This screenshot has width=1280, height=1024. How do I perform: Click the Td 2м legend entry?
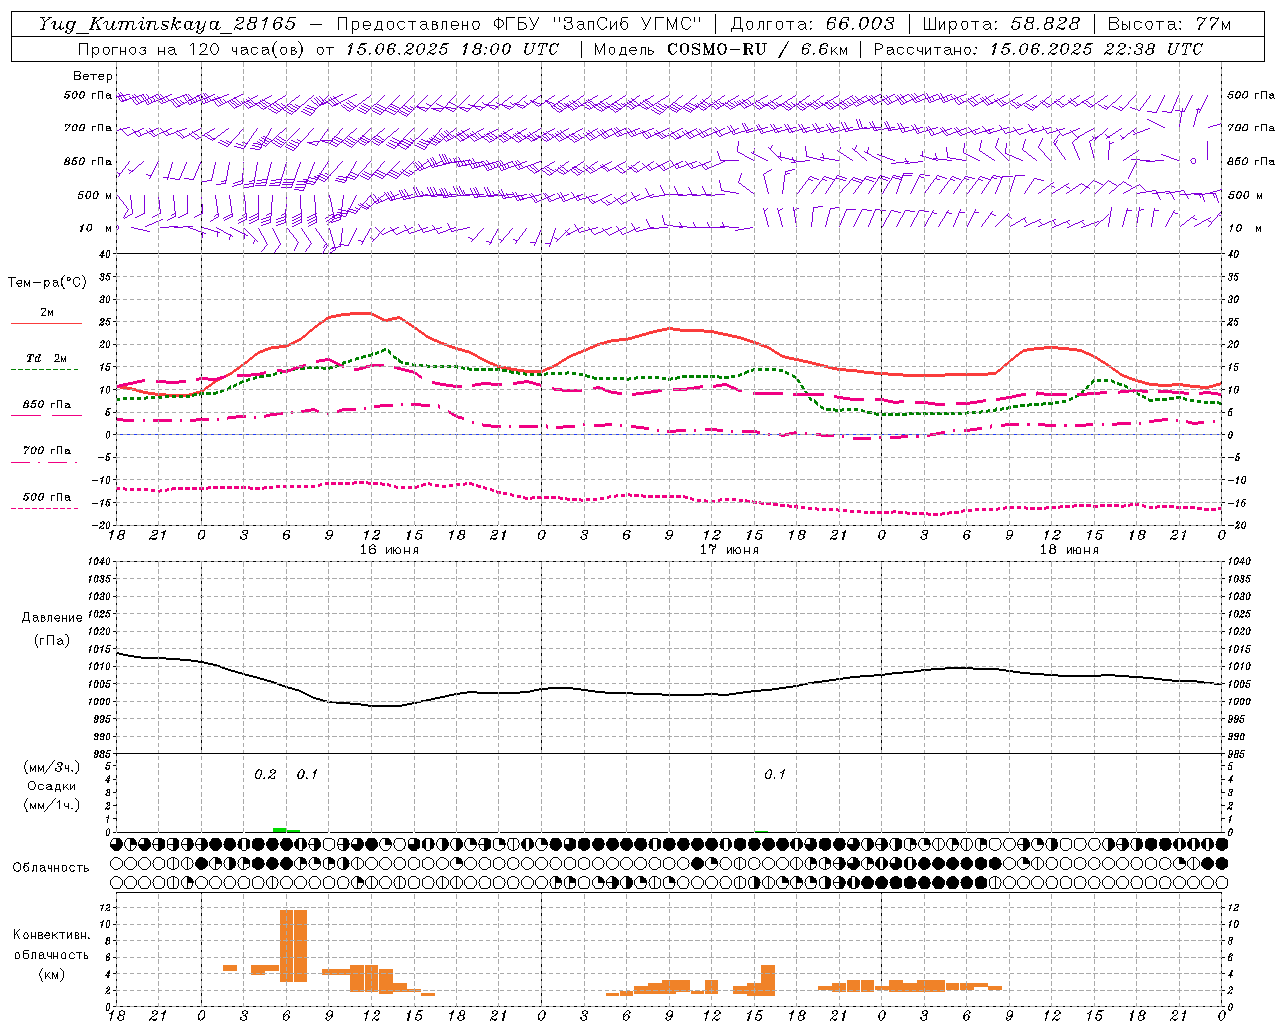(47, 358)
